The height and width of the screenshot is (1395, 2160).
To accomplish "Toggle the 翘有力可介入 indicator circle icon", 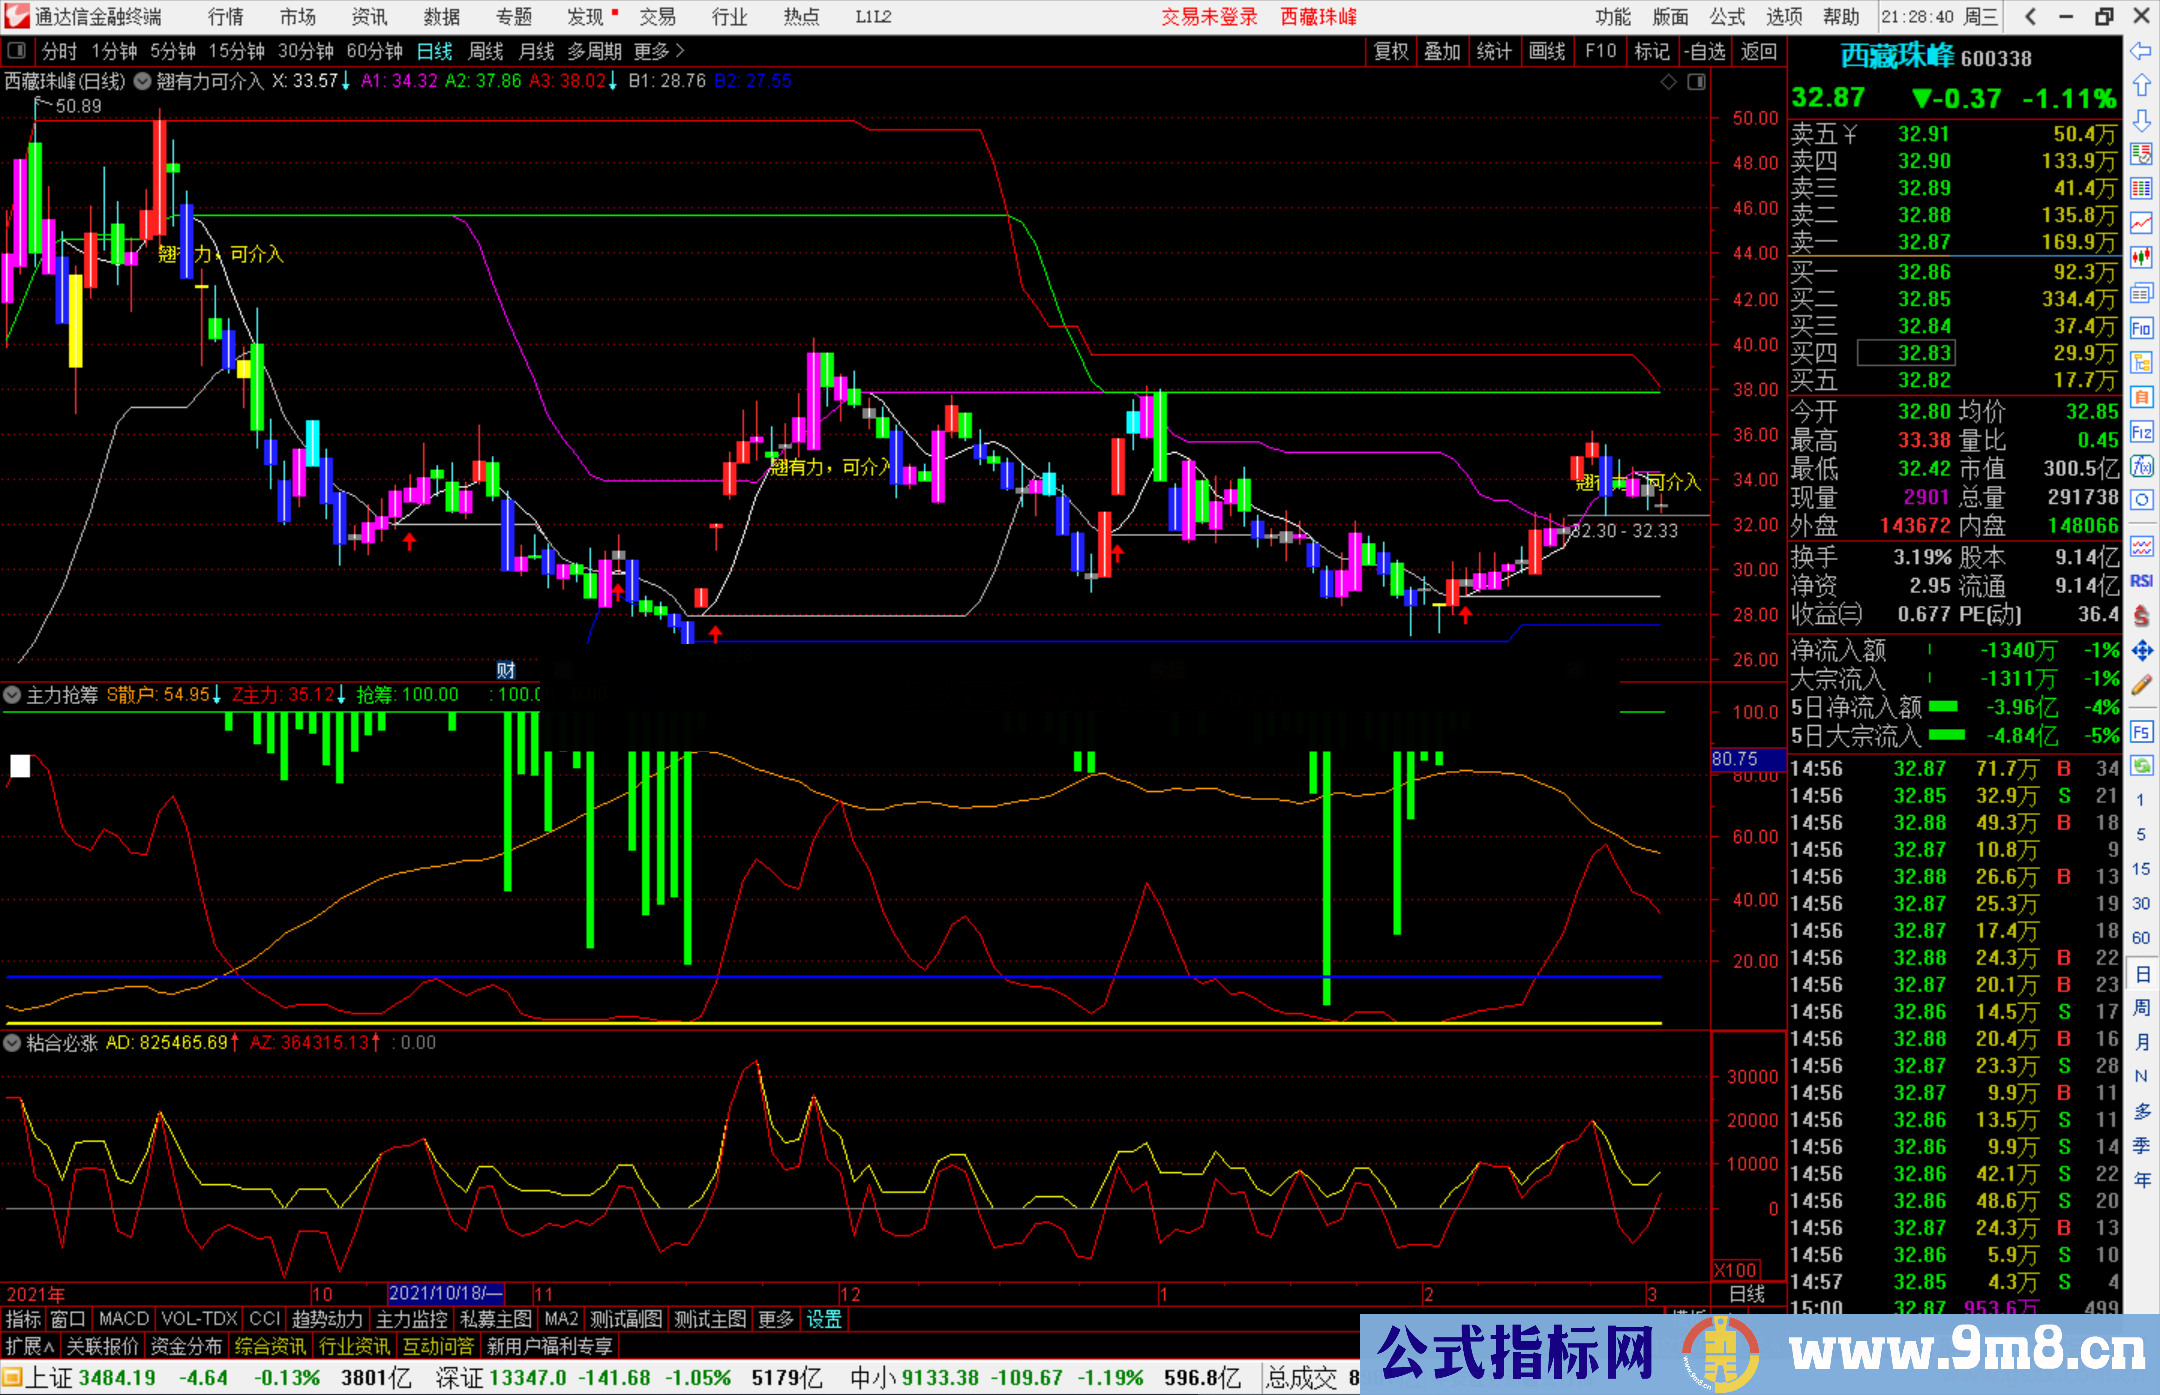I will [143, 81].
